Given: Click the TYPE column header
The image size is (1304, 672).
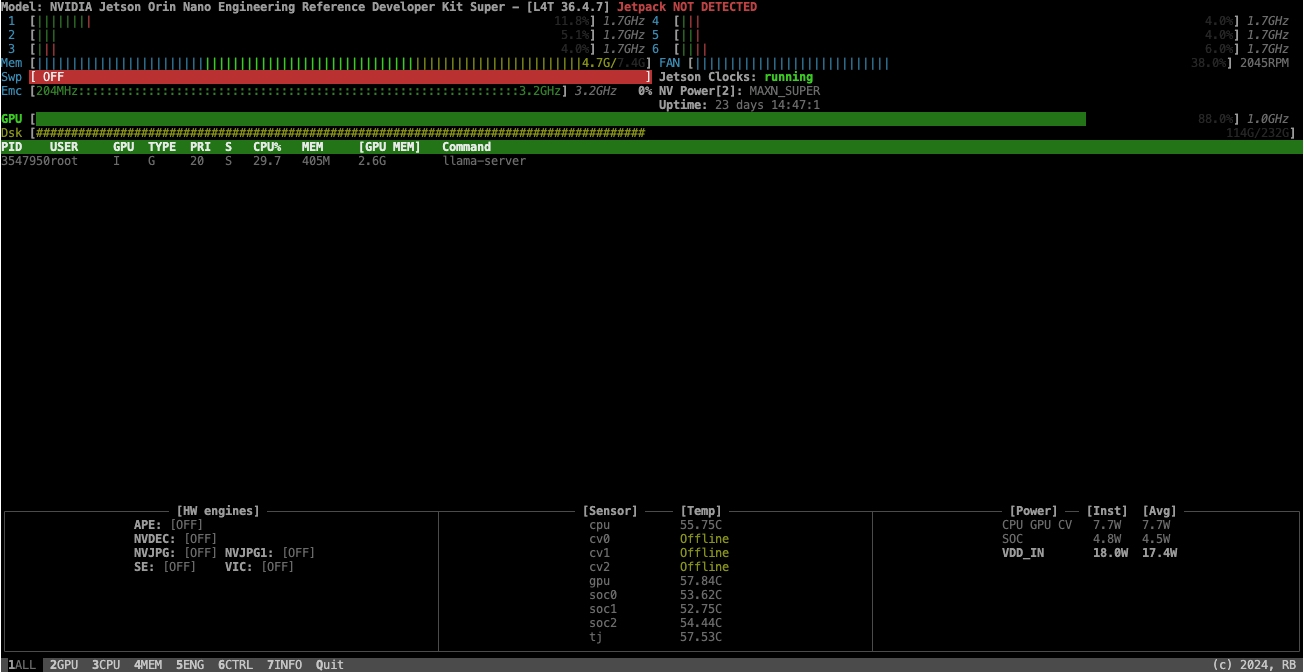Looking at the screenshot, I should pos(162,147).
